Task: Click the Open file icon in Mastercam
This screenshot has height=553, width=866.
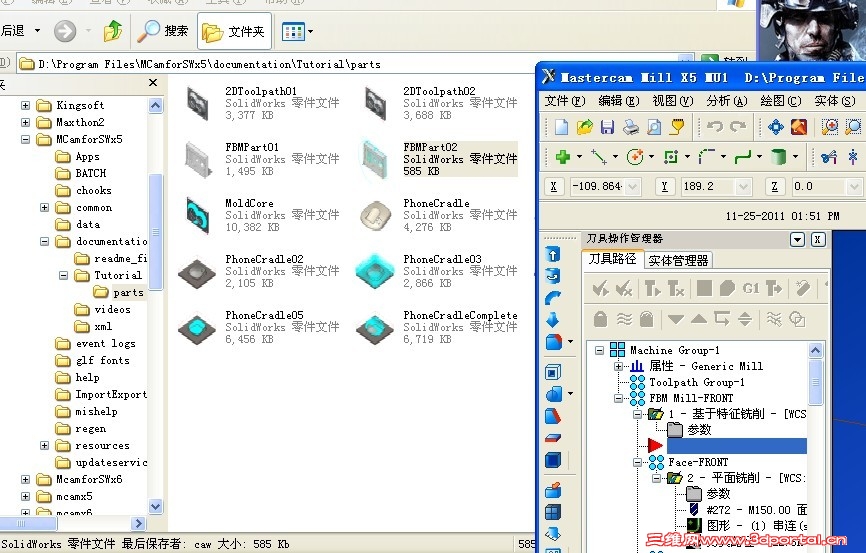Action: 584,127
